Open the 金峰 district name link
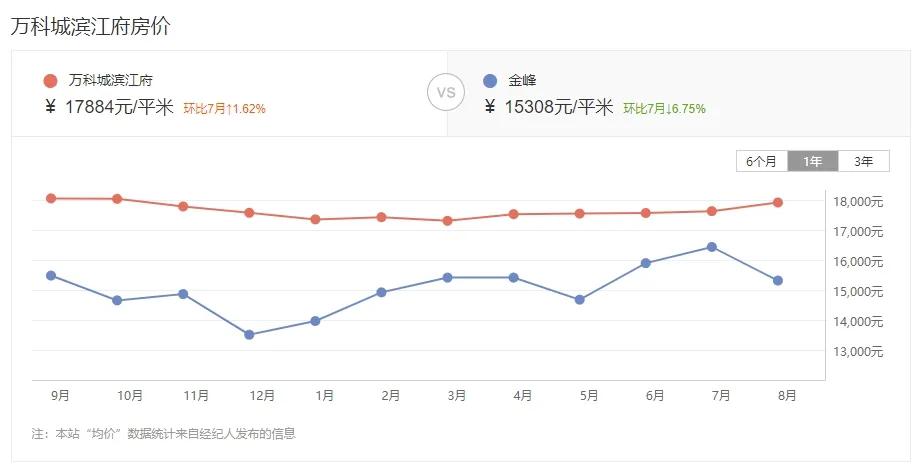922x465 pixels. point(522,81)
